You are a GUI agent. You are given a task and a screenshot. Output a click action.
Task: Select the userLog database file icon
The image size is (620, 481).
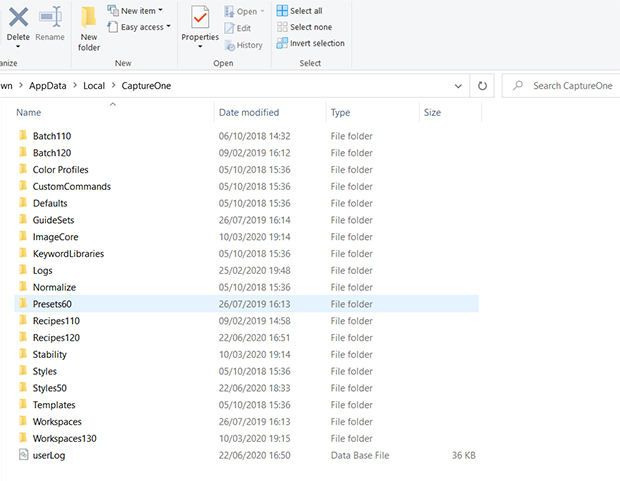[23, 455]
